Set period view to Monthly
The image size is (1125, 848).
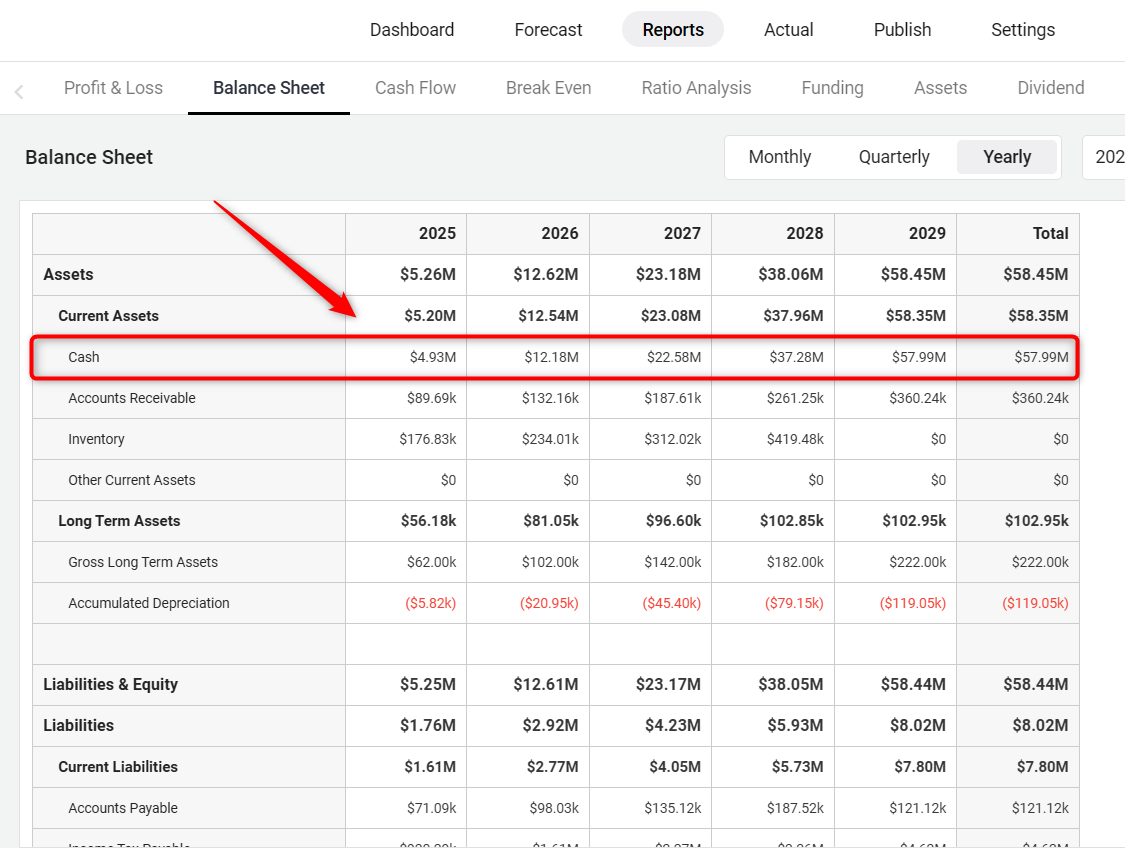click(x=780, y=157)
